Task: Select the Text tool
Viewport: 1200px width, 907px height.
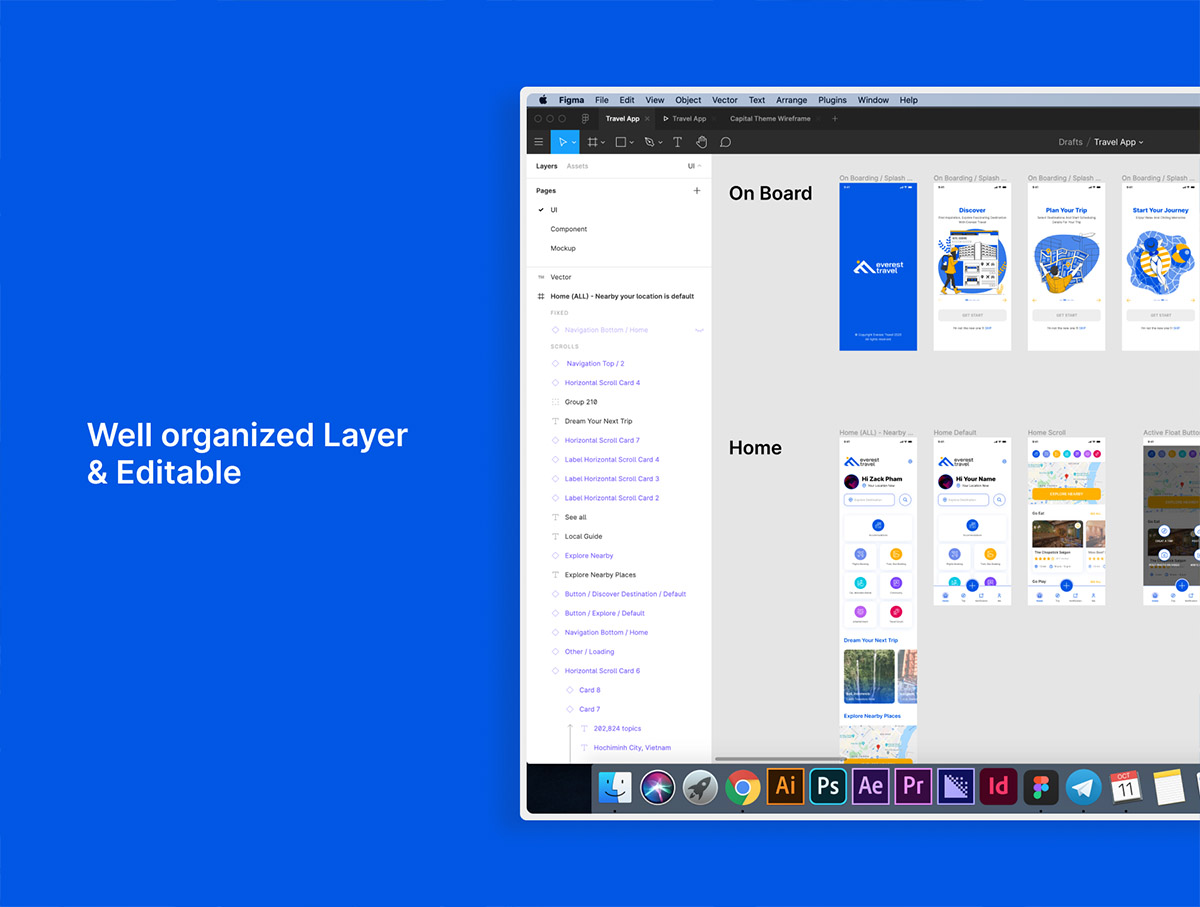Action: (x=677, y=142)
